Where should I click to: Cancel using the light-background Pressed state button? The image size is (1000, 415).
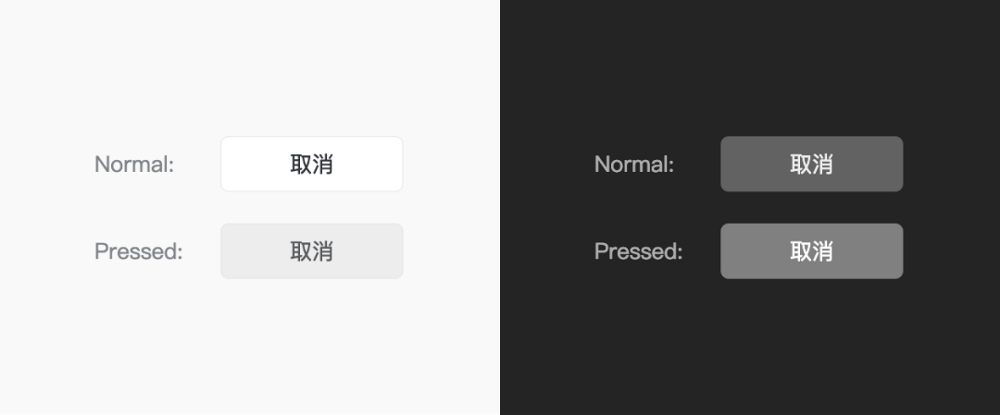point(311,251)
